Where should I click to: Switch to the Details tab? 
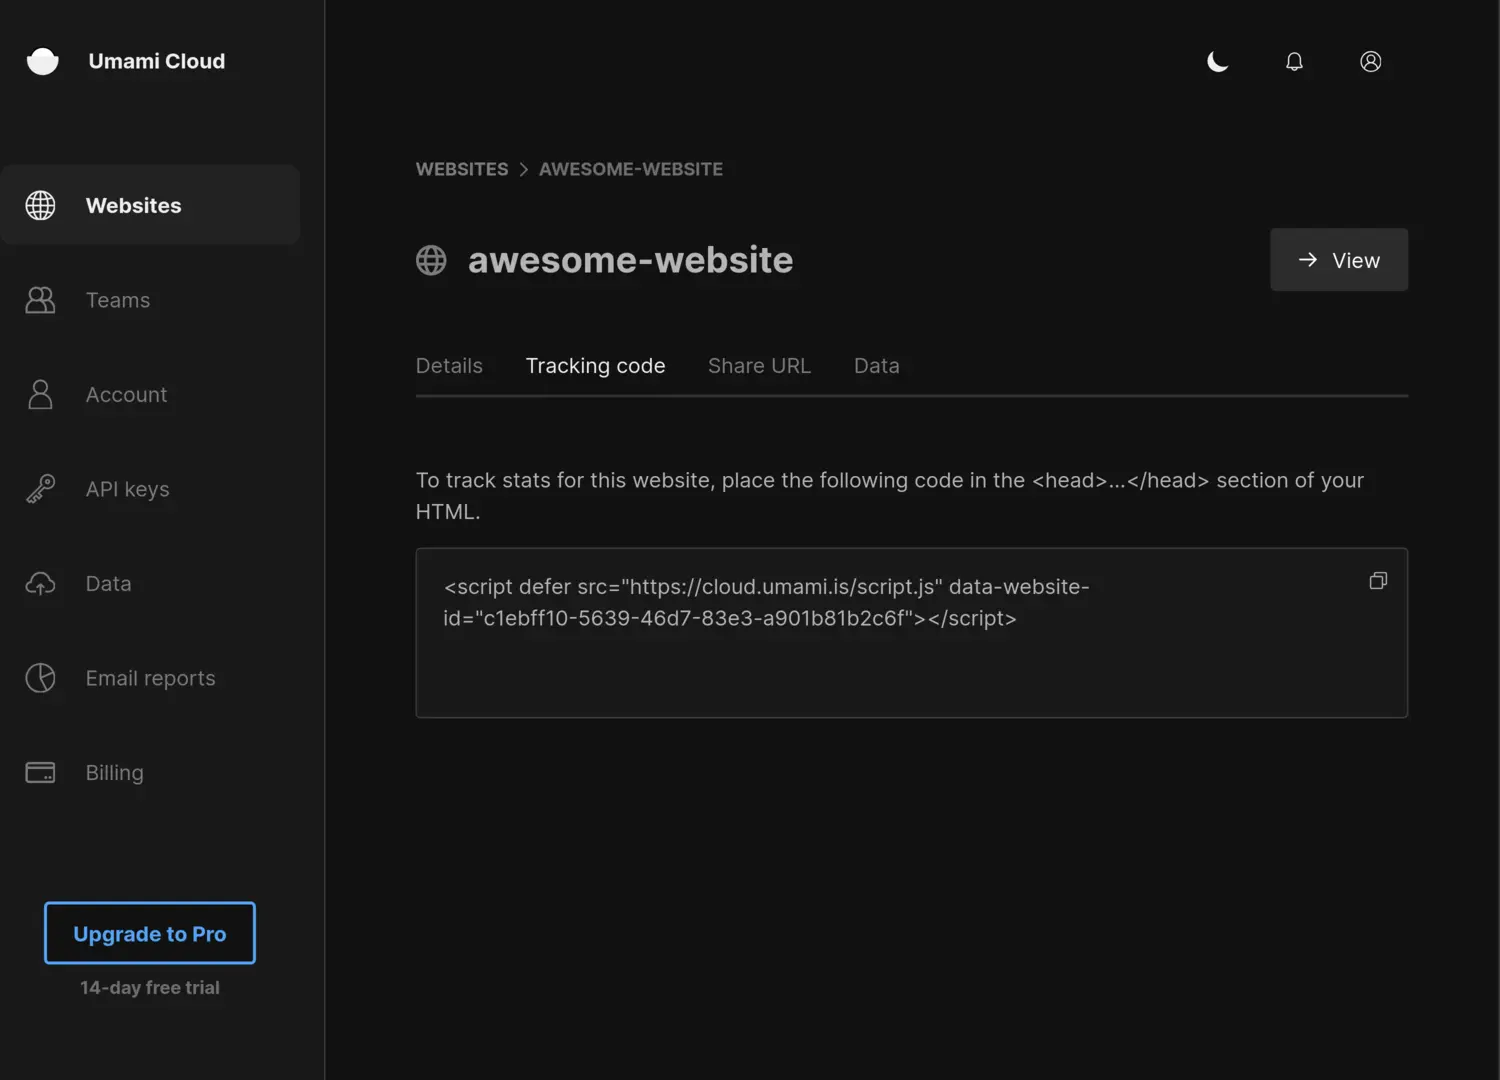(x=449, y=365)
